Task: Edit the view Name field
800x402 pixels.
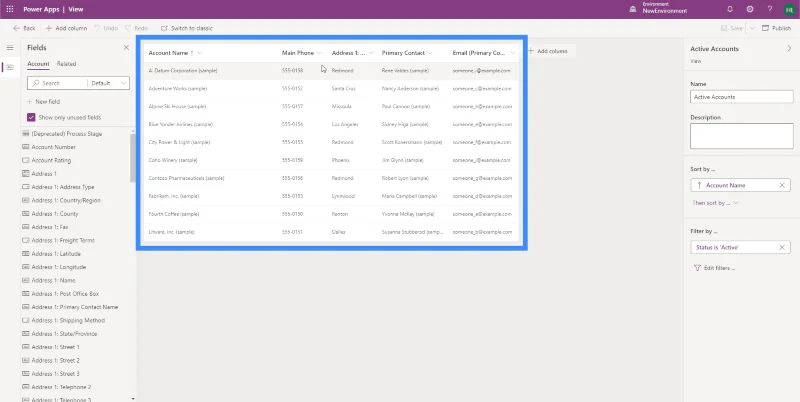Action: (741, 97)
